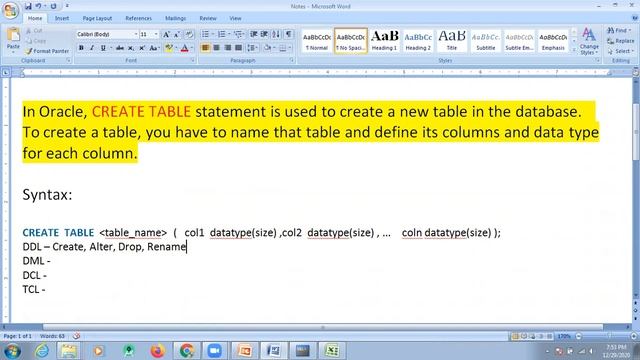Shrink font size with the small A
The height and width of the screenshot is (360, 640).
click(x=177, y=35)
